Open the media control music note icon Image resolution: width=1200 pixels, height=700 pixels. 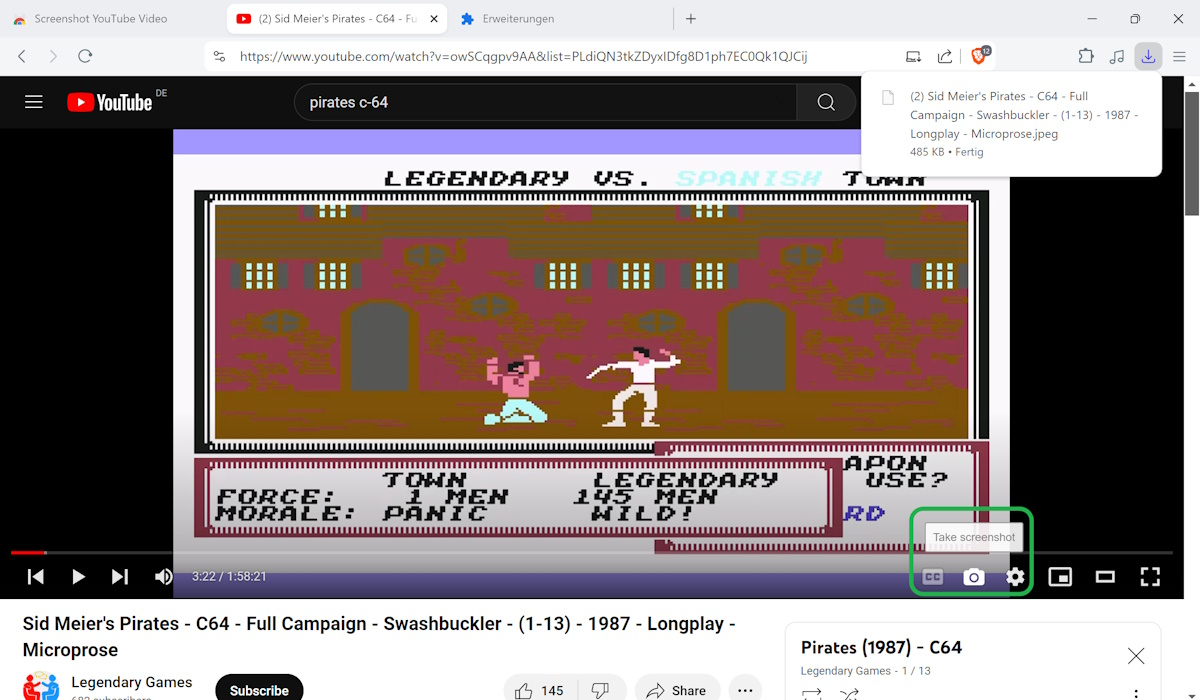click(1118, 56)
